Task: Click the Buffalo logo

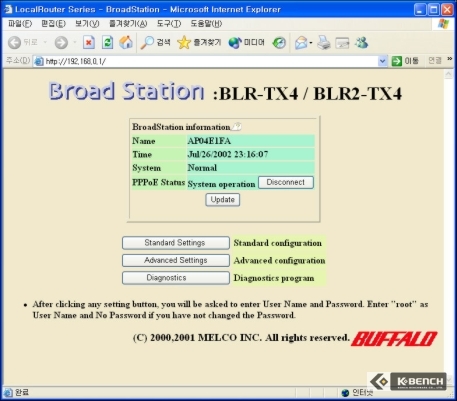Action: tap(394, 339)
